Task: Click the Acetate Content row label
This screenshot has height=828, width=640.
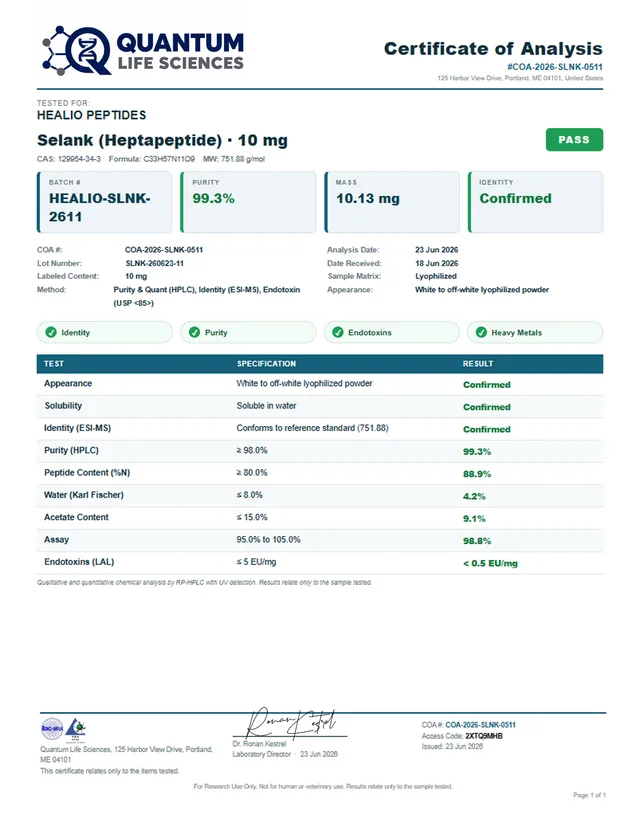Action: pyautogui.click(x=77, y=518)
